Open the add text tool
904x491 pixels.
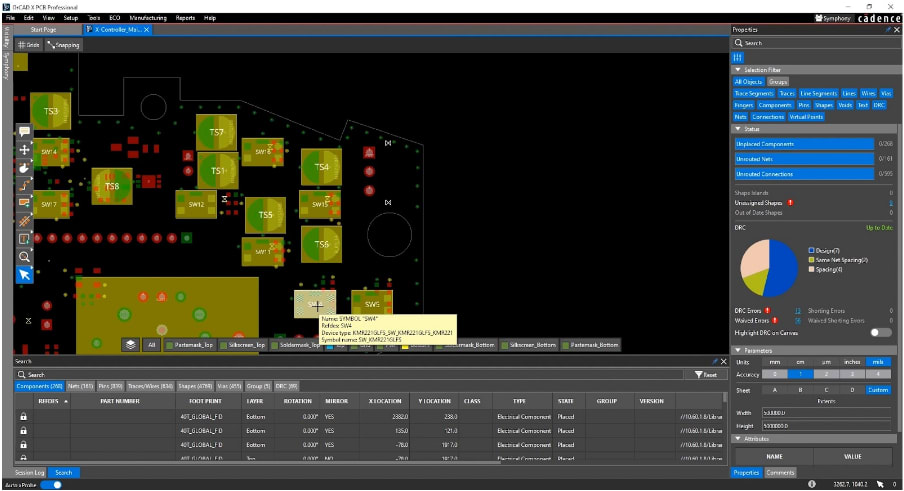click(x=24, y=239)
